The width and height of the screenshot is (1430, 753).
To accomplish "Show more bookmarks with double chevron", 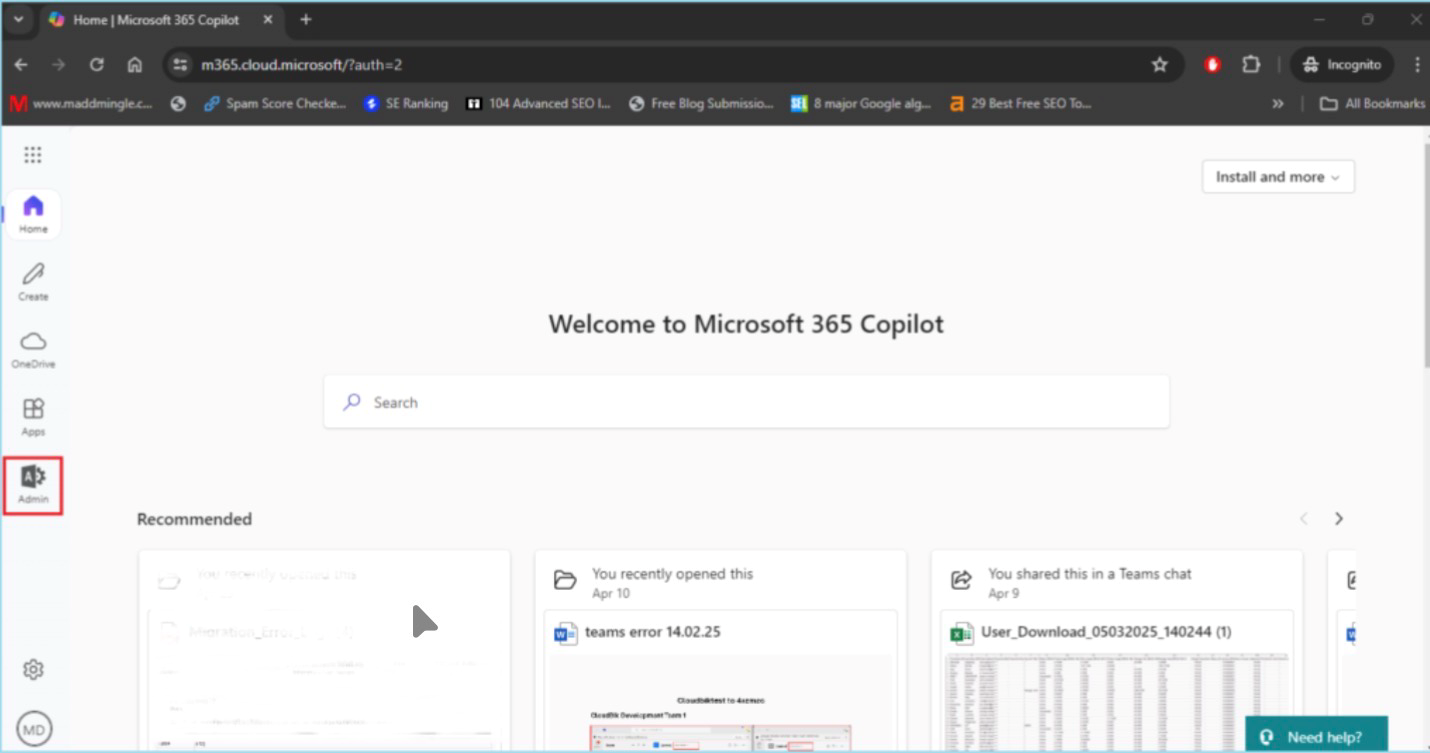I will 1277,103.
